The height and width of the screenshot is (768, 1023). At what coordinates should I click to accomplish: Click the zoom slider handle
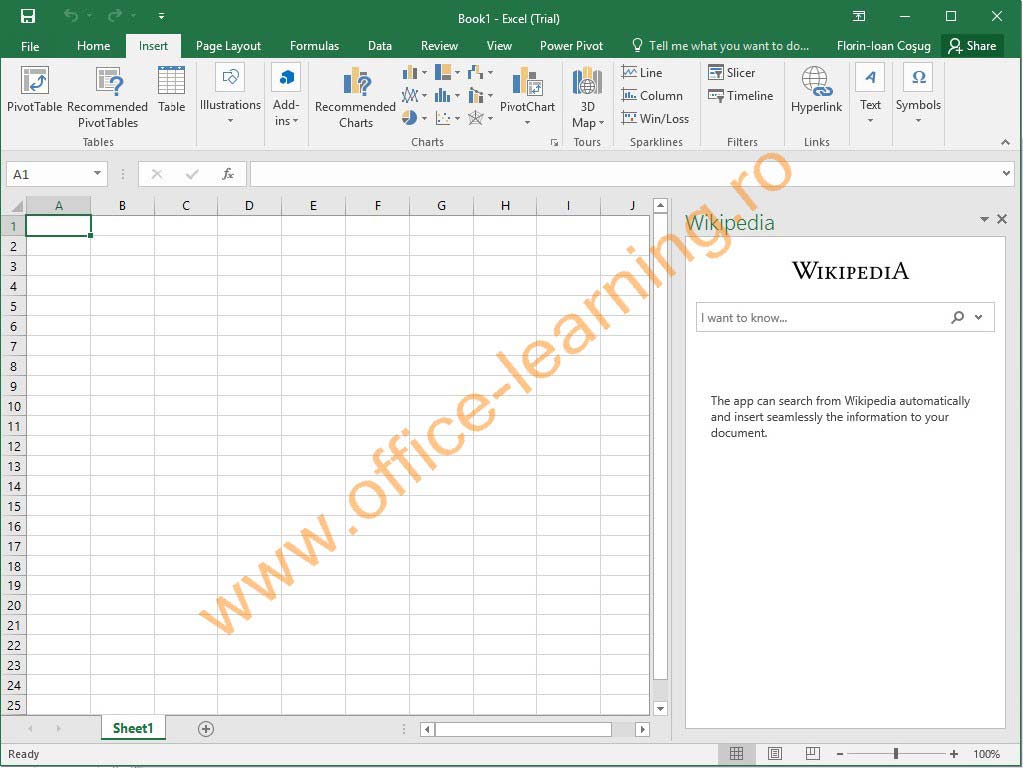[896, 754]
